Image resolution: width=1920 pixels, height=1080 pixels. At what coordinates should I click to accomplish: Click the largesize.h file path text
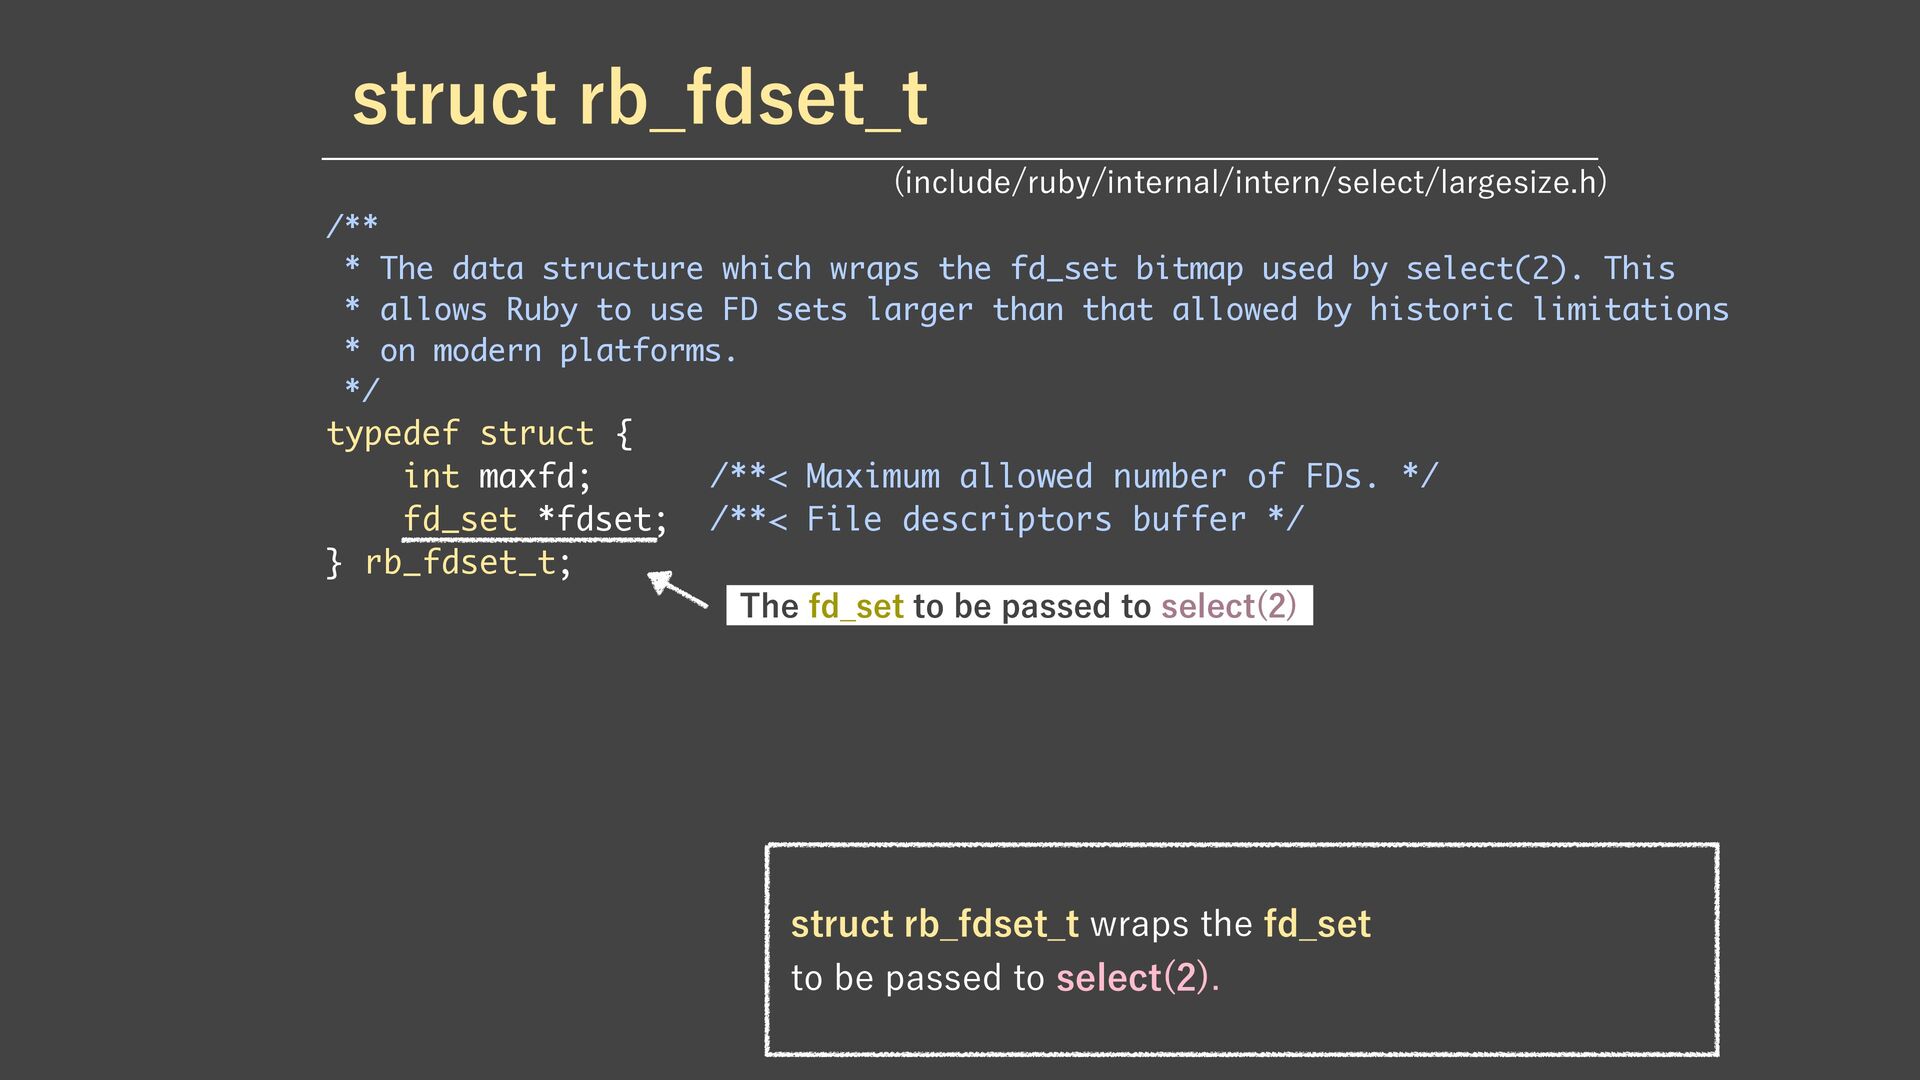click(1250, 182)
